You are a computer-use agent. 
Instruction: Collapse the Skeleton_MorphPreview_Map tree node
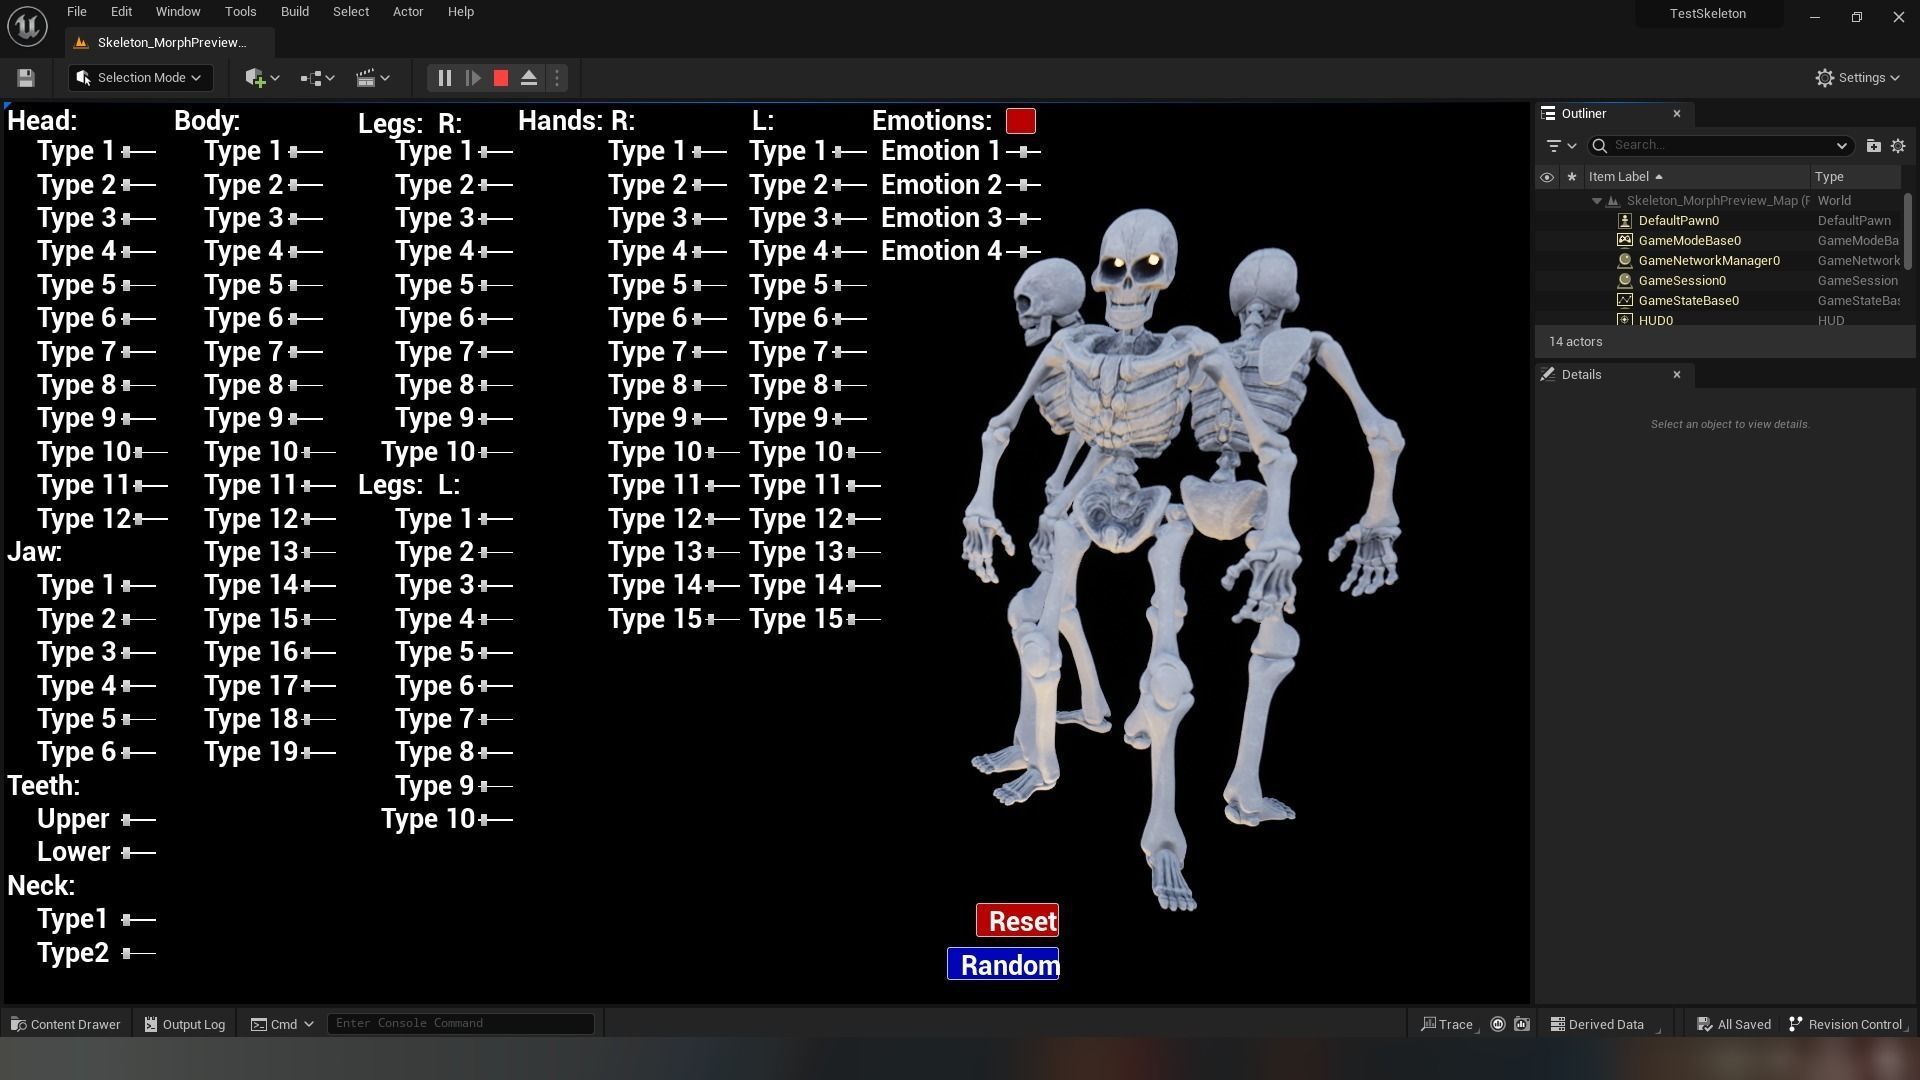1597,201
